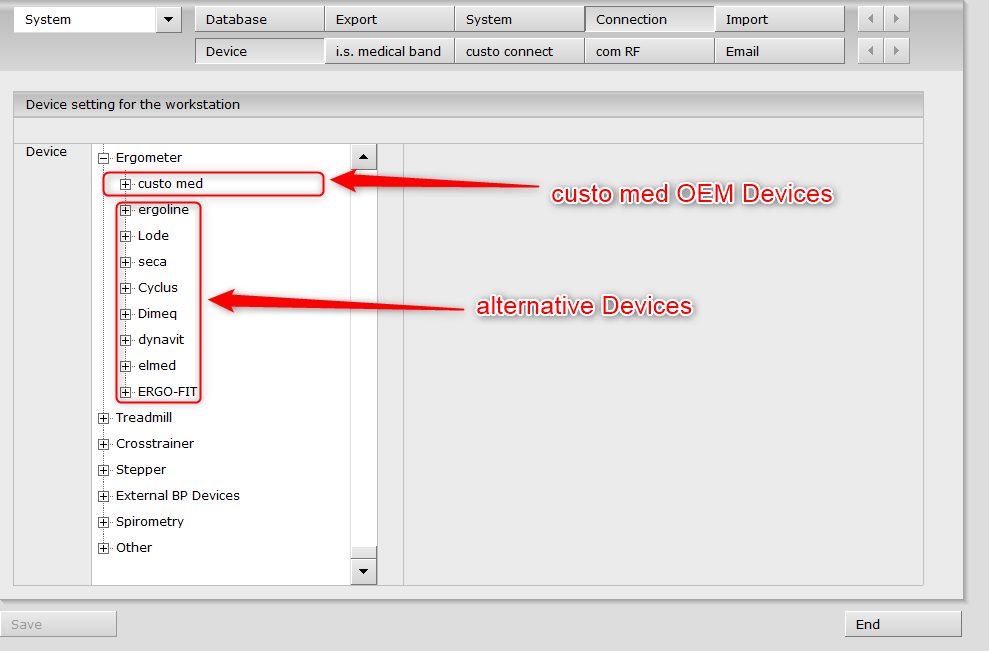Select Cyclus tree entry
Image resolution: width=989 pixels, height=651 pixels.
[x=158, y=288]
